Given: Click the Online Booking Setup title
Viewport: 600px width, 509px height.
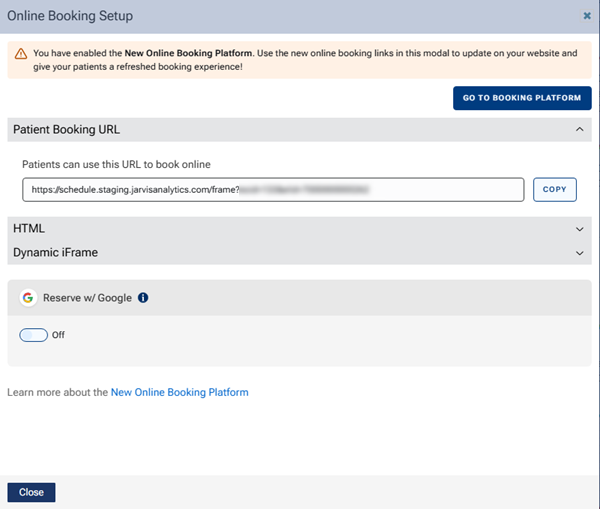Looking at the screenshot, I should (70, 16).
